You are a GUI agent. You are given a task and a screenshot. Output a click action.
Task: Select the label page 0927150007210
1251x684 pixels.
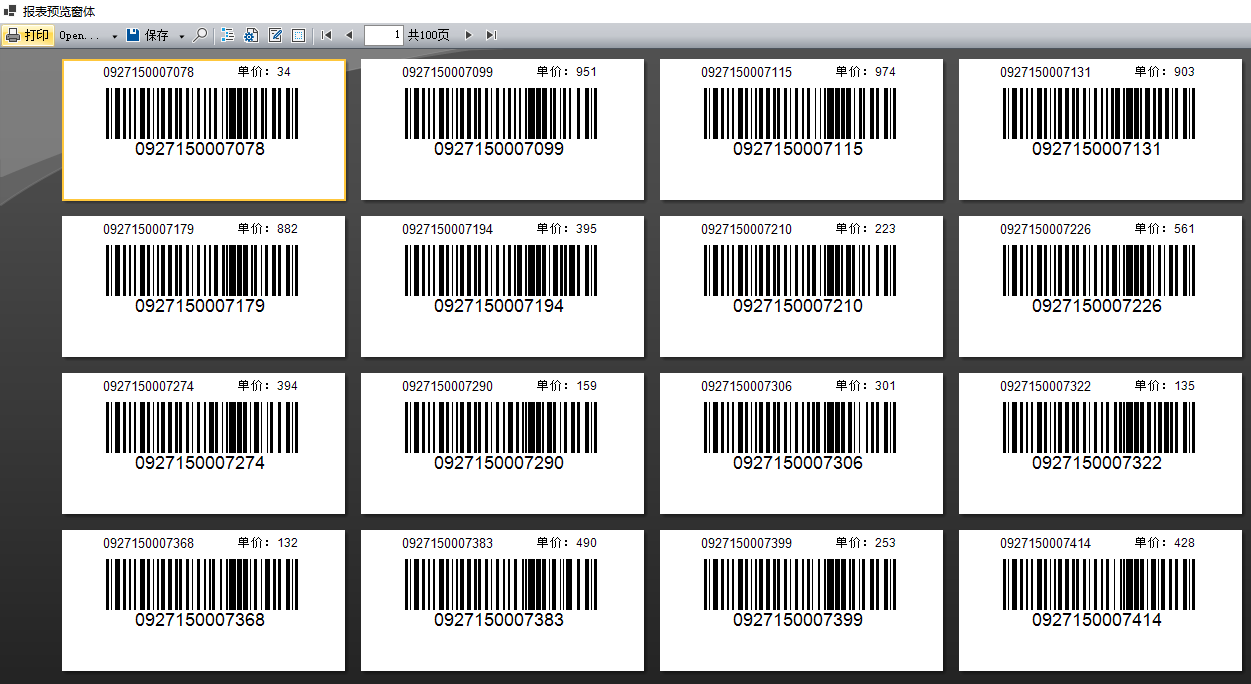(x=801, y=287)
